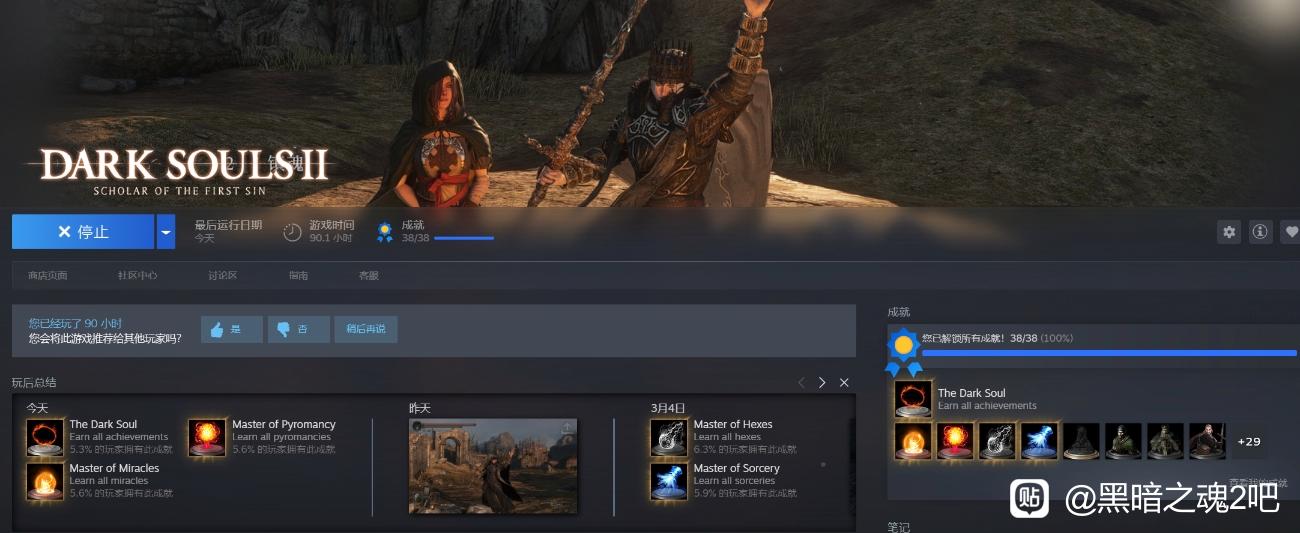Viewport: 1300px width, 533px height.
Task: Open the 客服 tab
Action: click(369, 276)
